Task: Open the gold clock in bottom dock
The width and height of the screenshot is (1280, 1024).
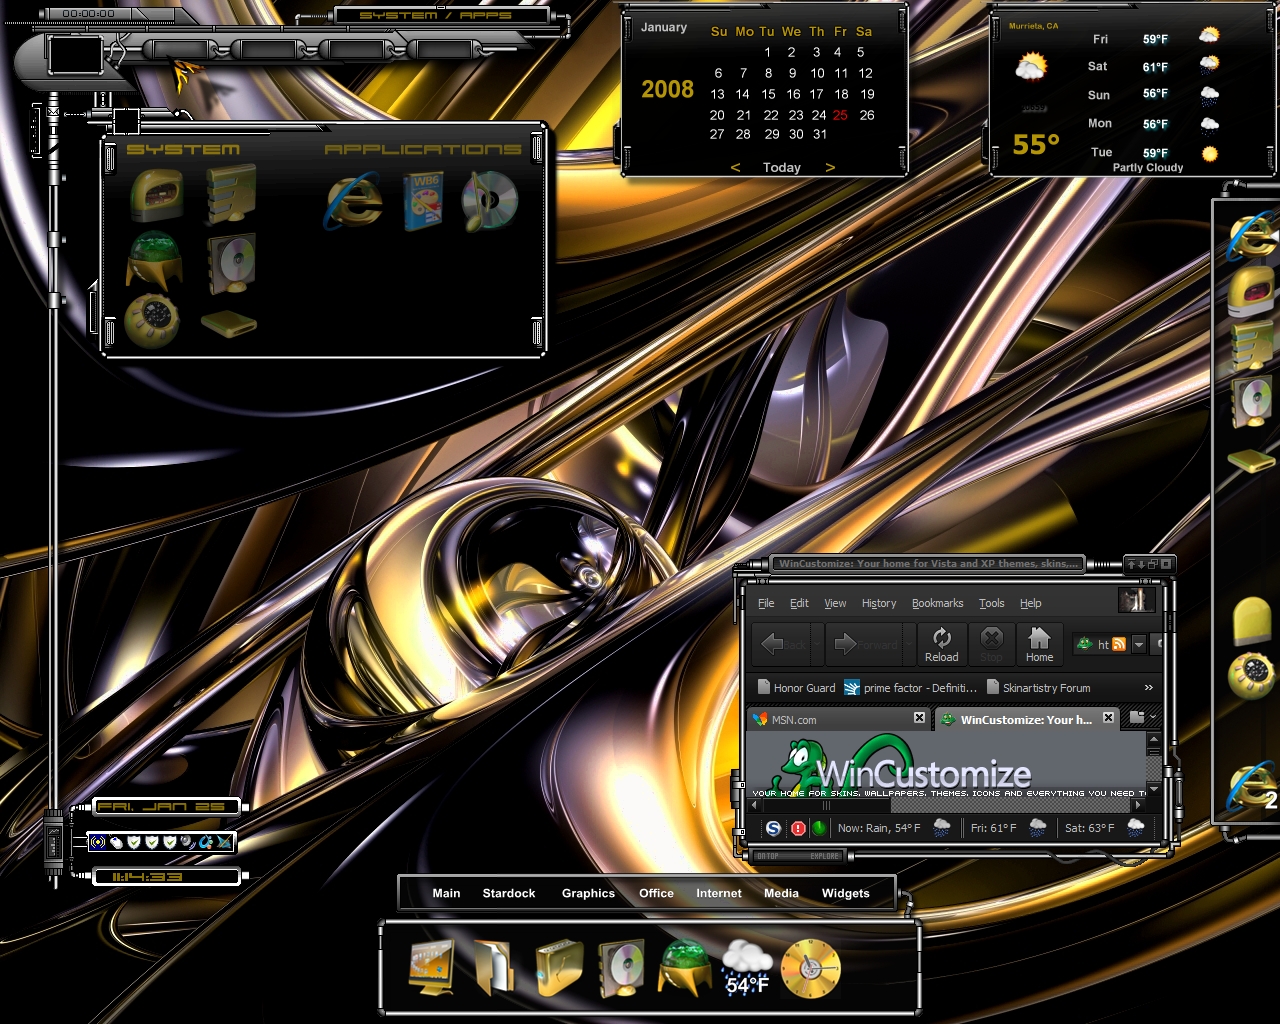Action: pyautogui.click(x=810, y=968)
